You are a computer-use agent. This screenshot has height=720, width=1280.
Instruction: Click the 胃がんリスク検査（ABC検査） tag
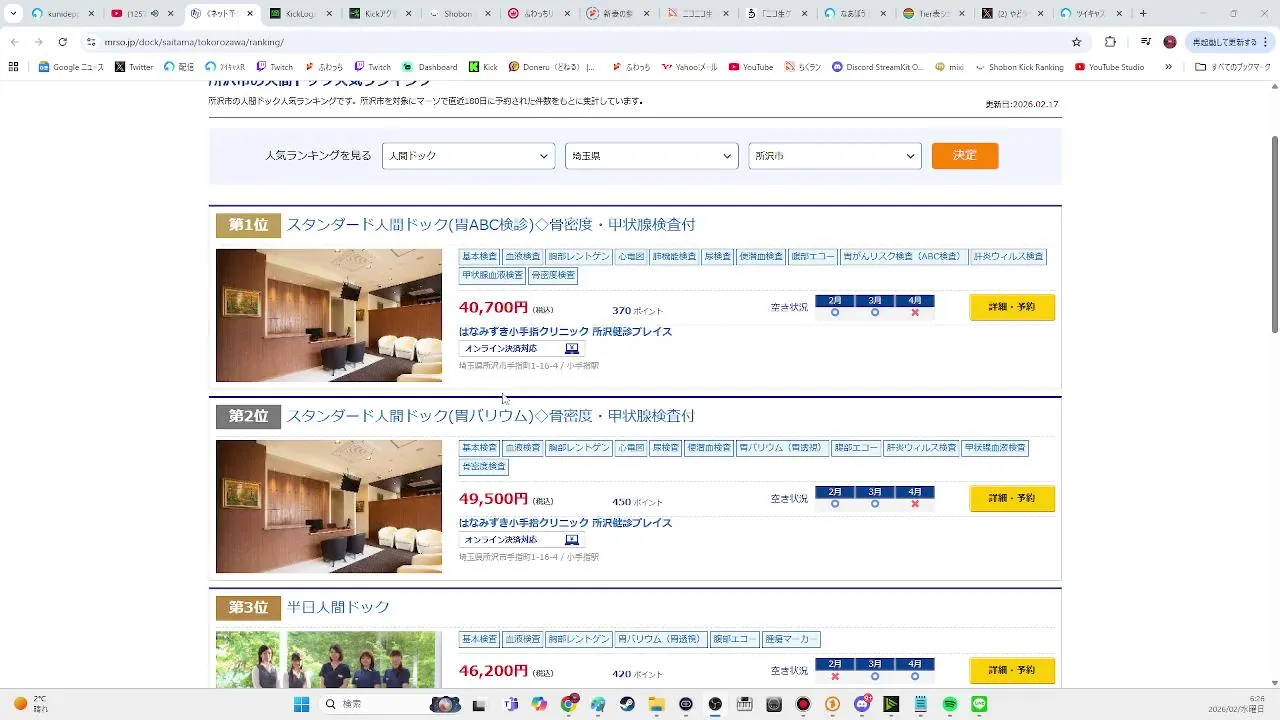pyautogui.click(x=905, y=256)
